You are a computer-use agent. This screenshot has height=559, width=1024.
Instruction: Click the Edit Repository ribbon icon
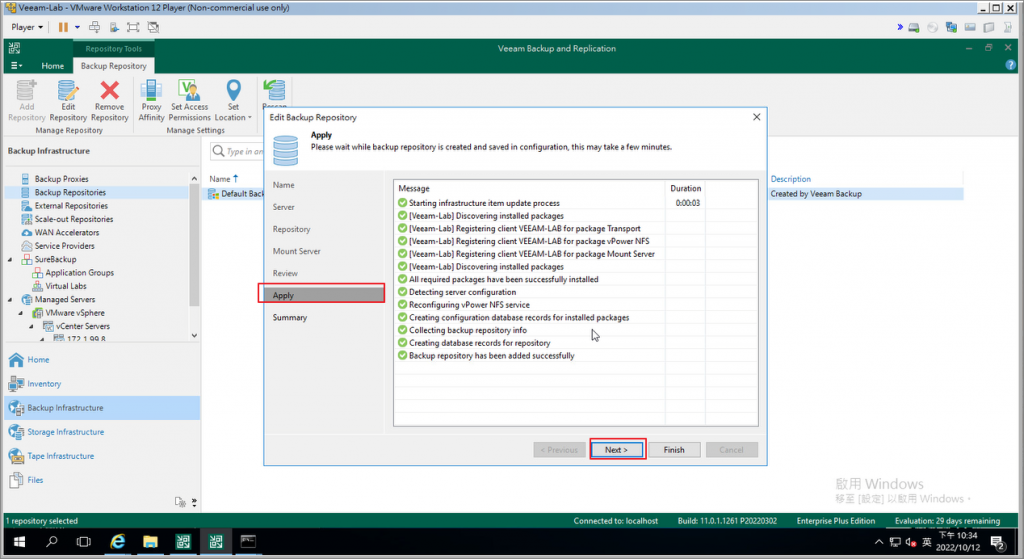click(68, 100)
